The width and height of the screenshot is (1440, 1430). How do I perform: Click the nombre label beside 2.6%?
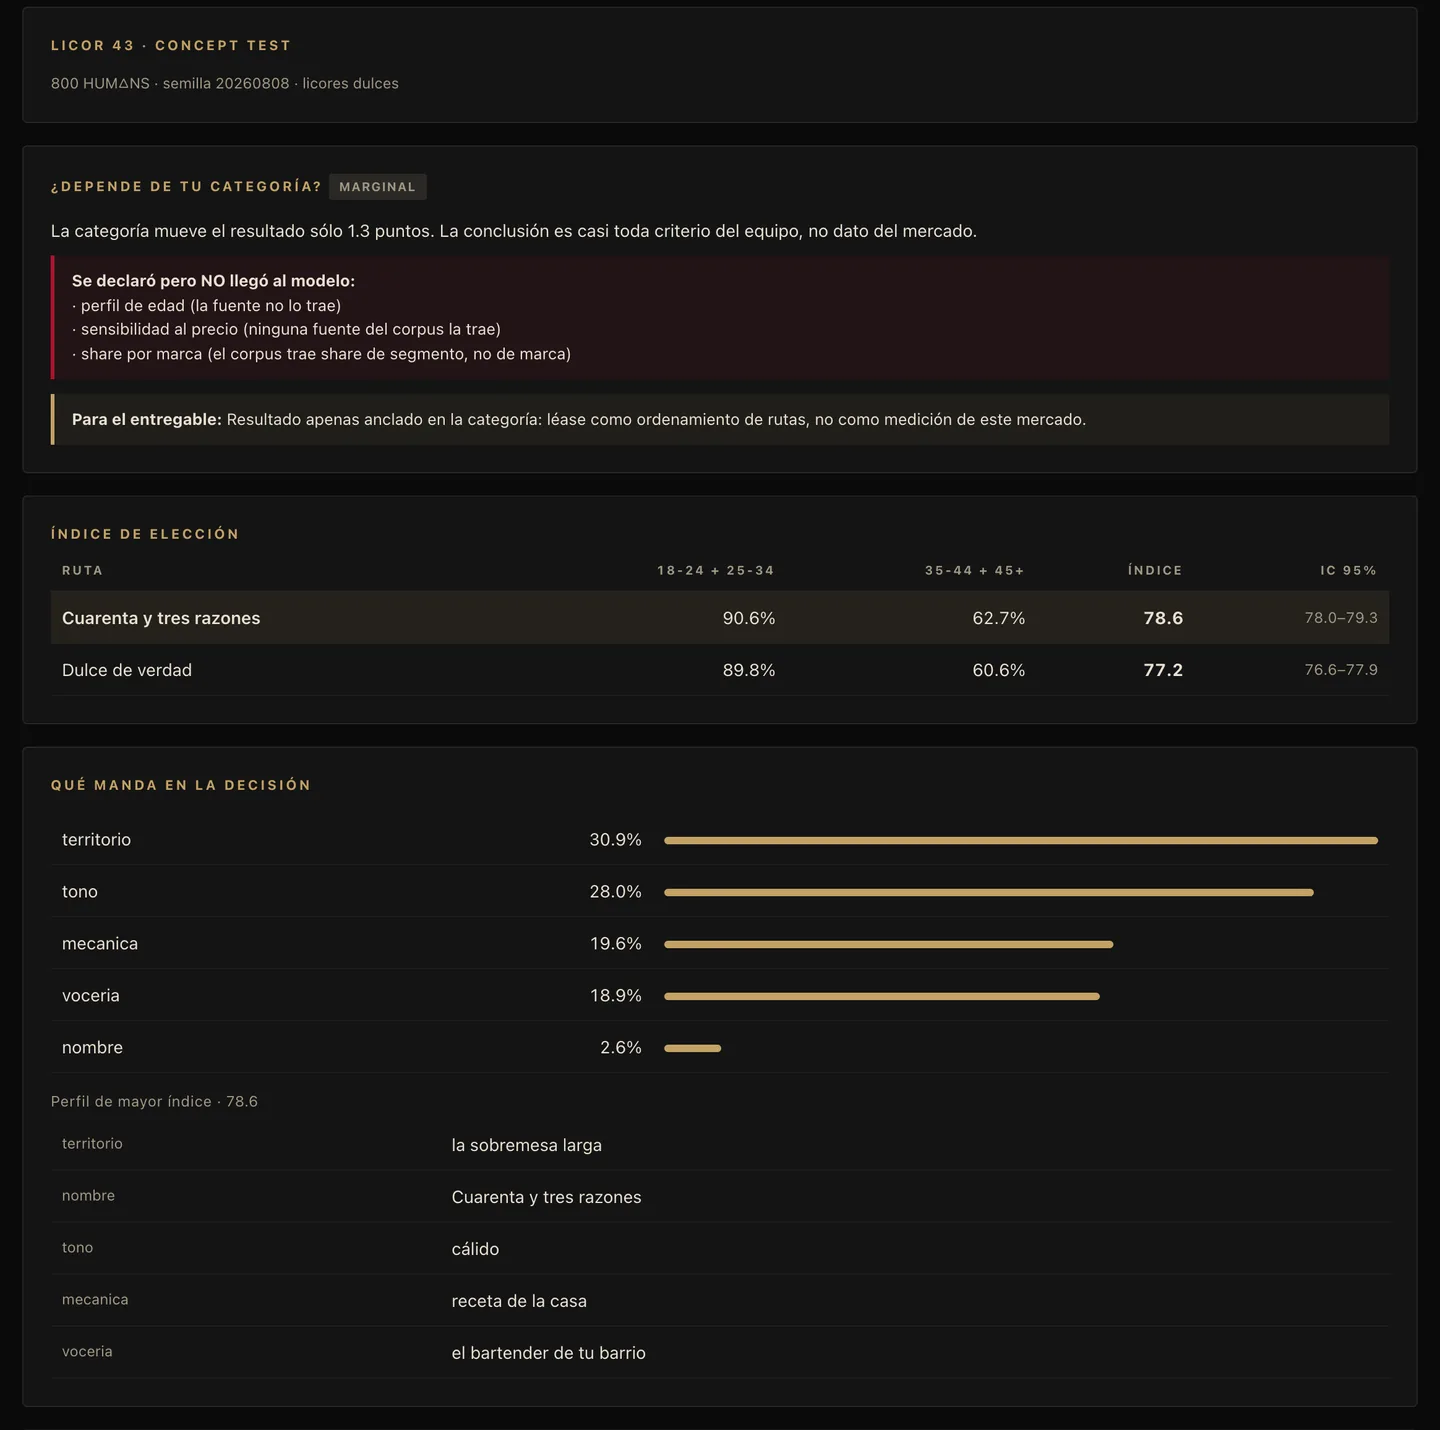pyautogui.click(x=92, y=1048)
